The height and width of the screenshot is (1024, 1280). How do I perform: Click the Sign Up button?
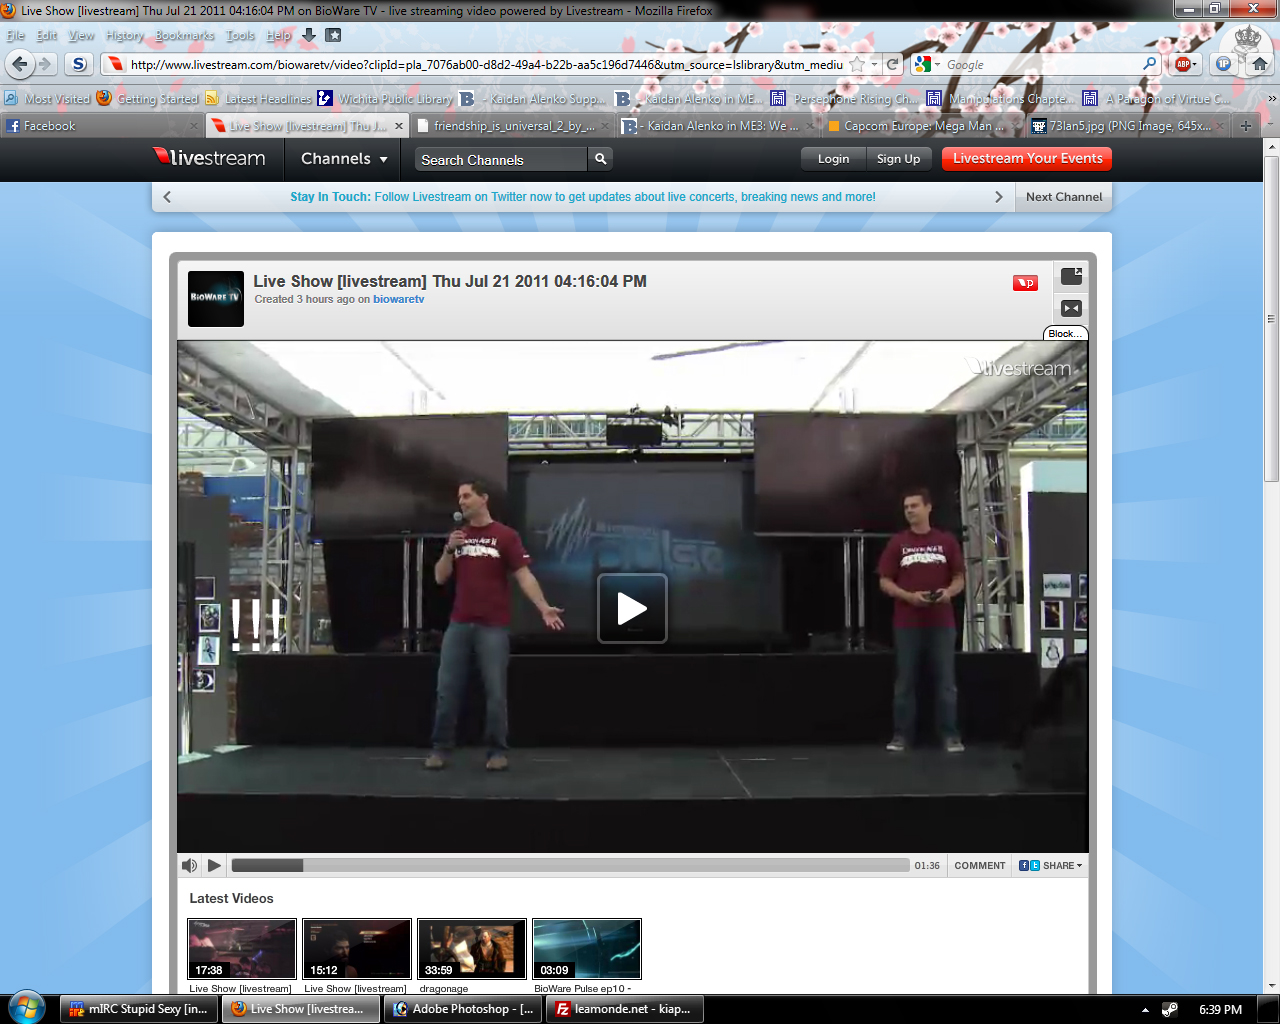pos(898,159)
